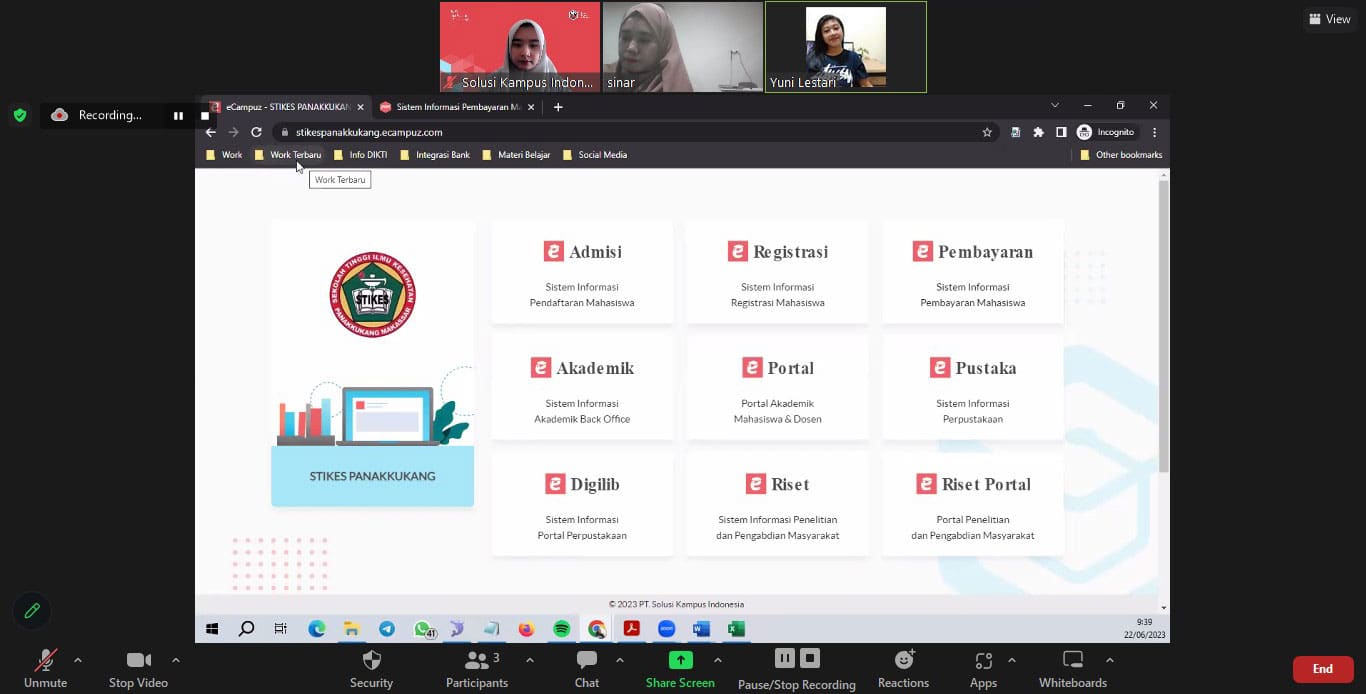This screenshot has width=1366, height=694.
Task: Open the Info DIKTI bookmark folder
Action: 361,155
